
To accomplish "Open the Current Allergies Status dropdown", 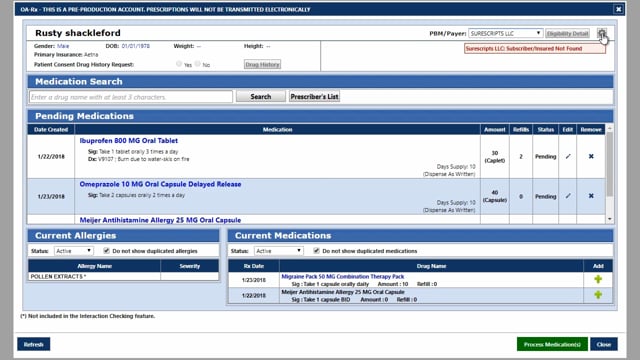I will (73, 251).
